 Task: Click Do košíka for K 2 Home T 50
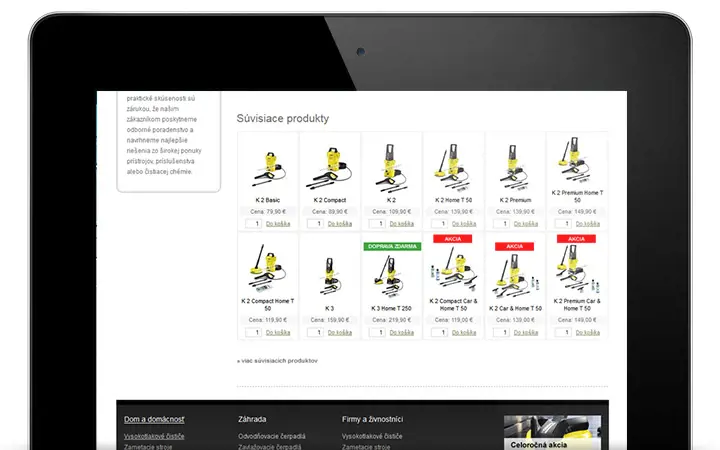464,224
